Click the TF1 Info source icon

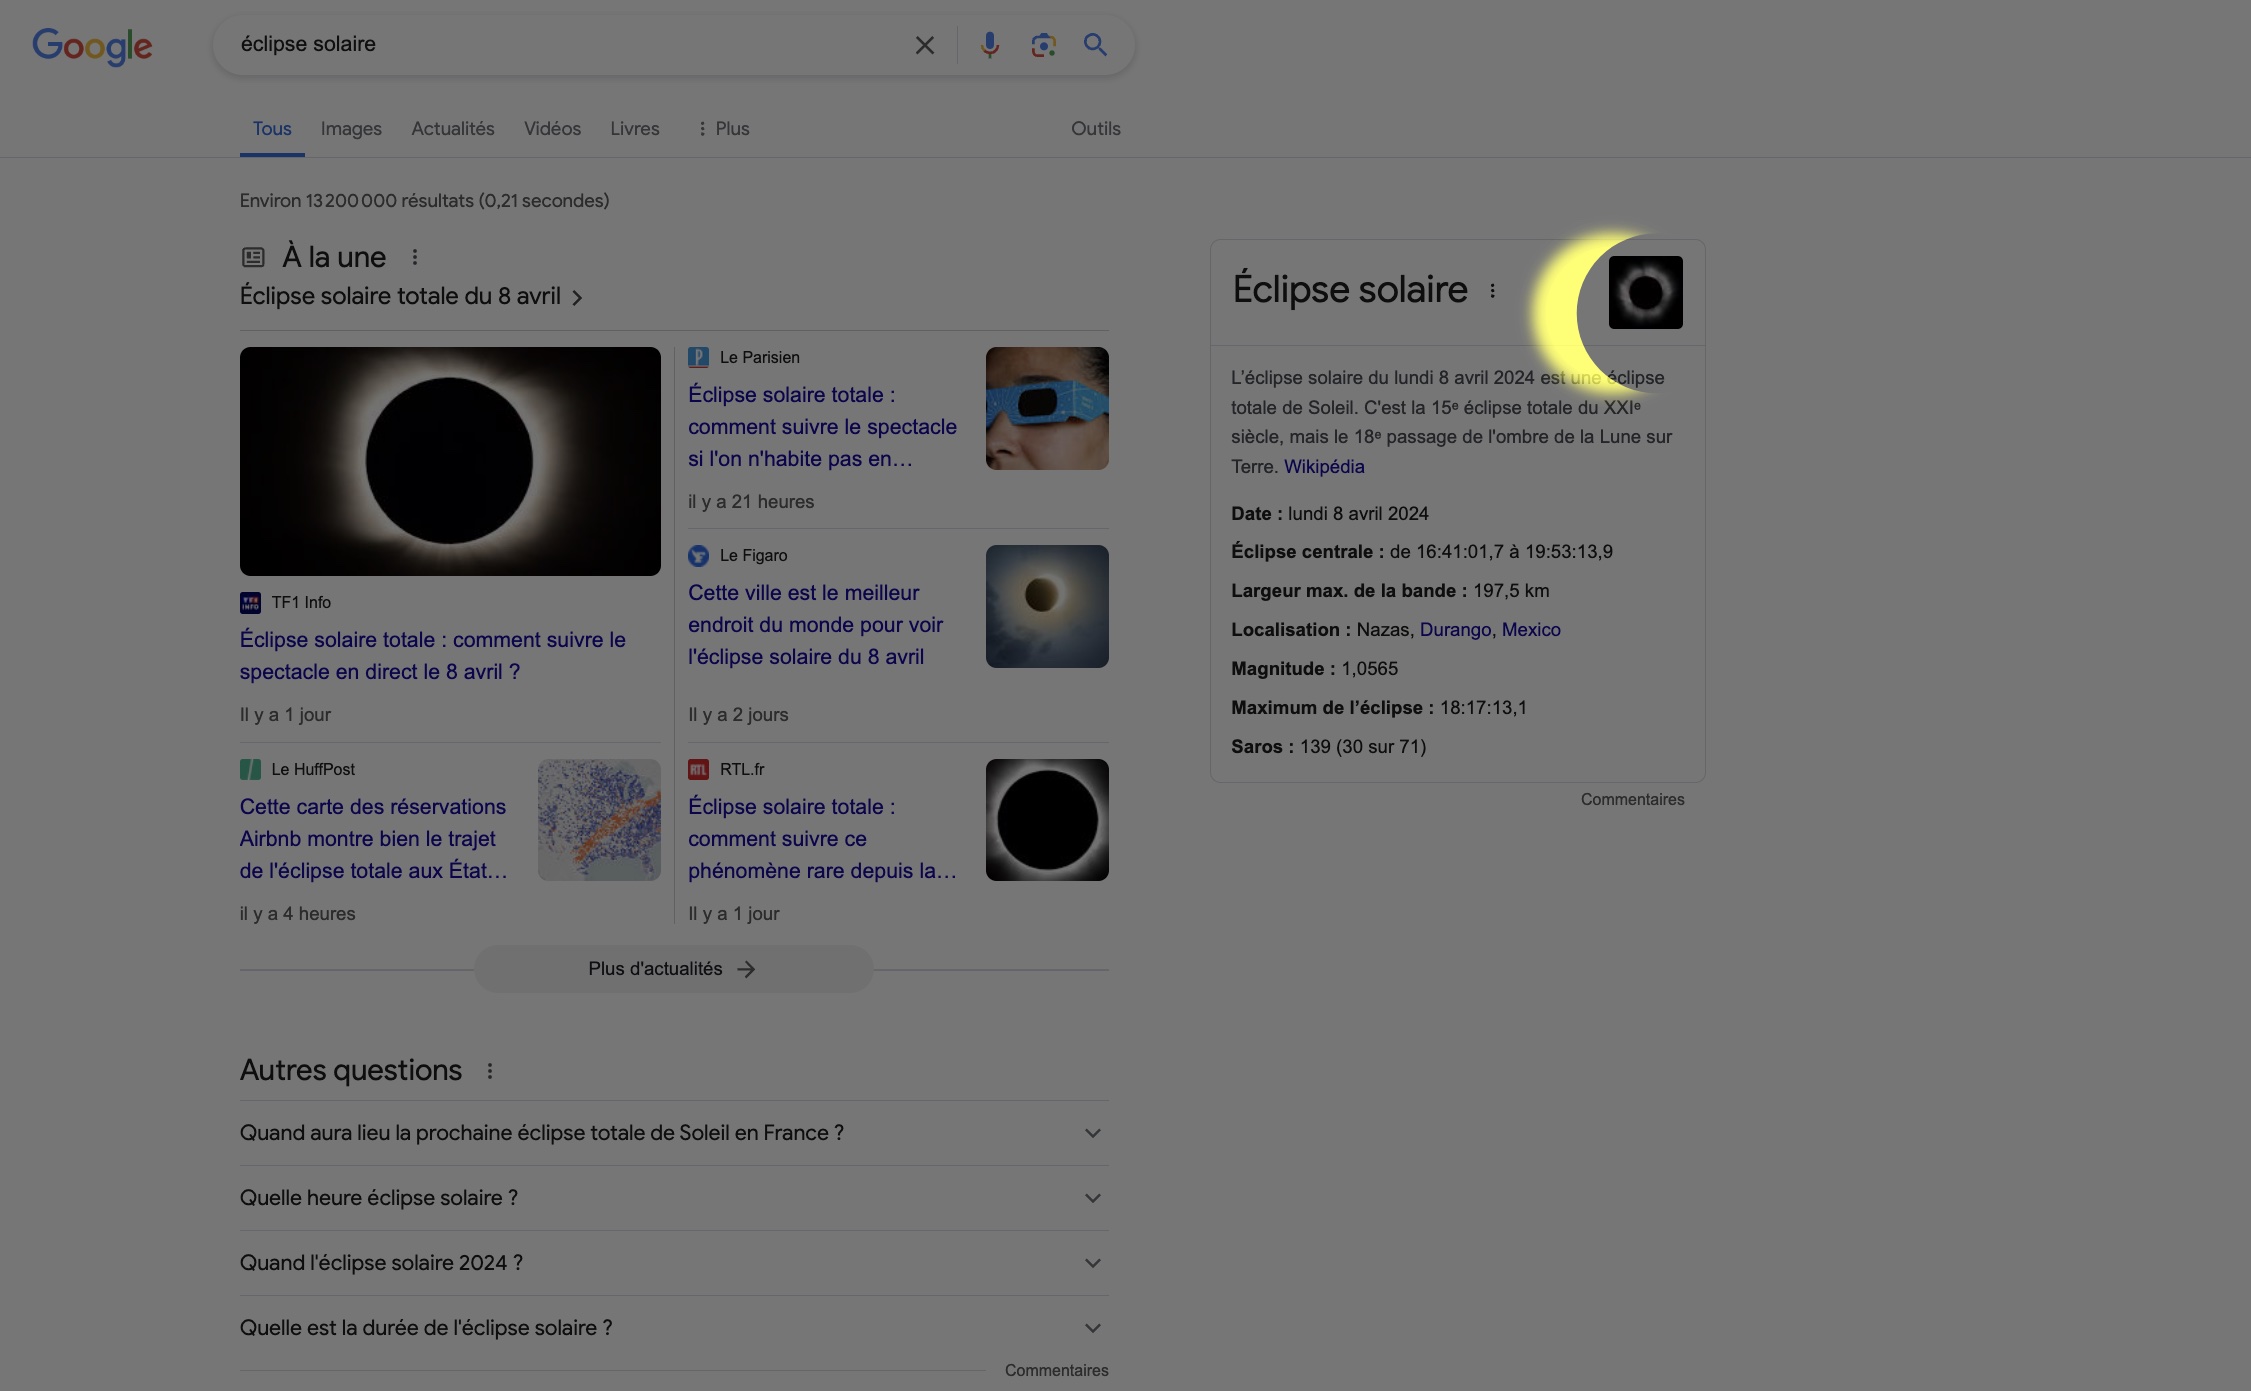coord(250,602)
